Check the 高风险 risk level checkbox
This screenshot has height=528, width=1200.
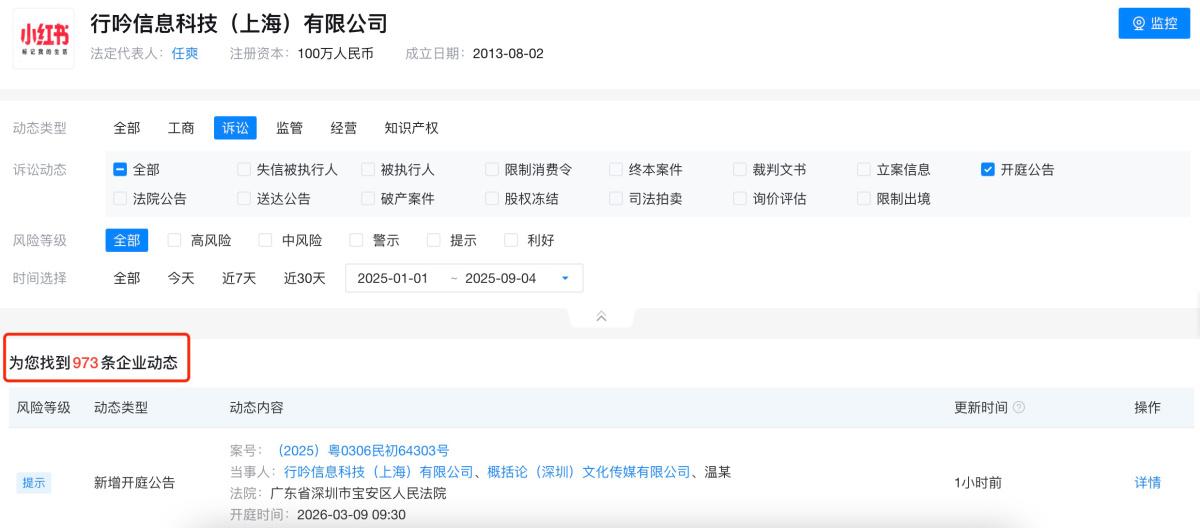[x=174, y=240]
